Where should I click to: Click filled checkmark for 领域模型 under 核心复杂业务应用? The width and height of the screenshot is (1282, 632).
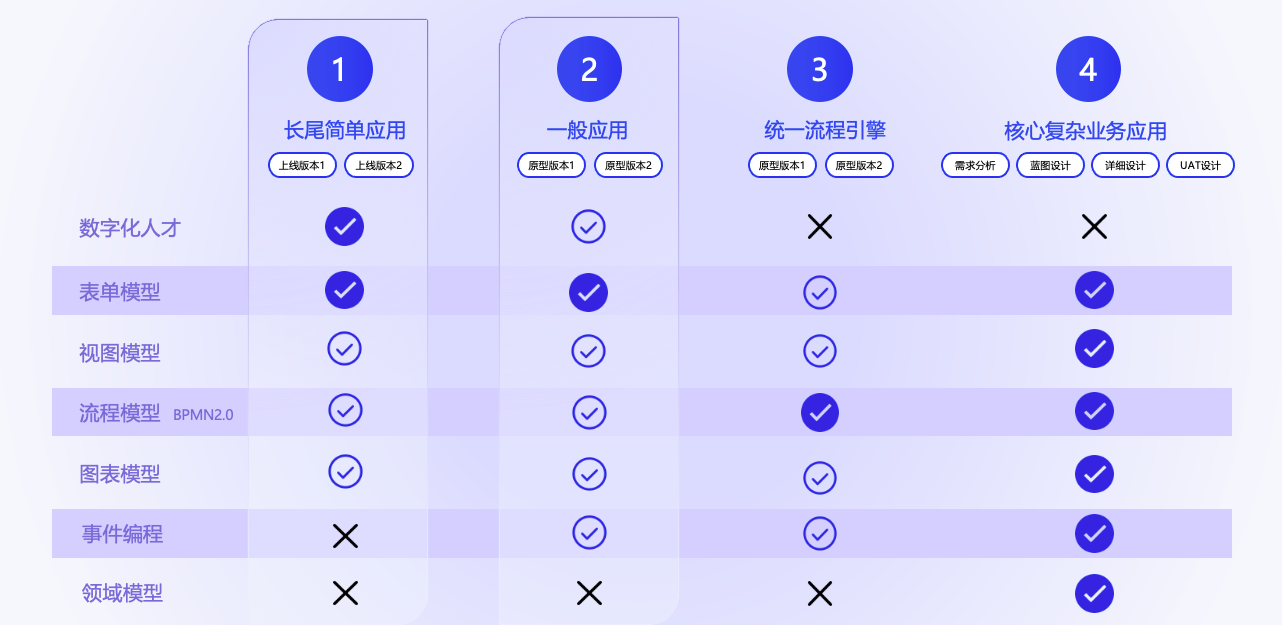pyautogui.click(x=1094, y=593)
